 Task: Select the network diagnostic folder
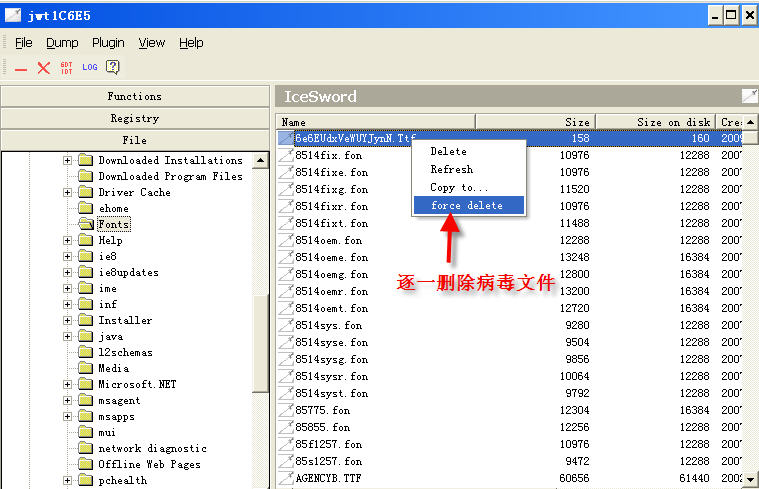tap(152, 448)
